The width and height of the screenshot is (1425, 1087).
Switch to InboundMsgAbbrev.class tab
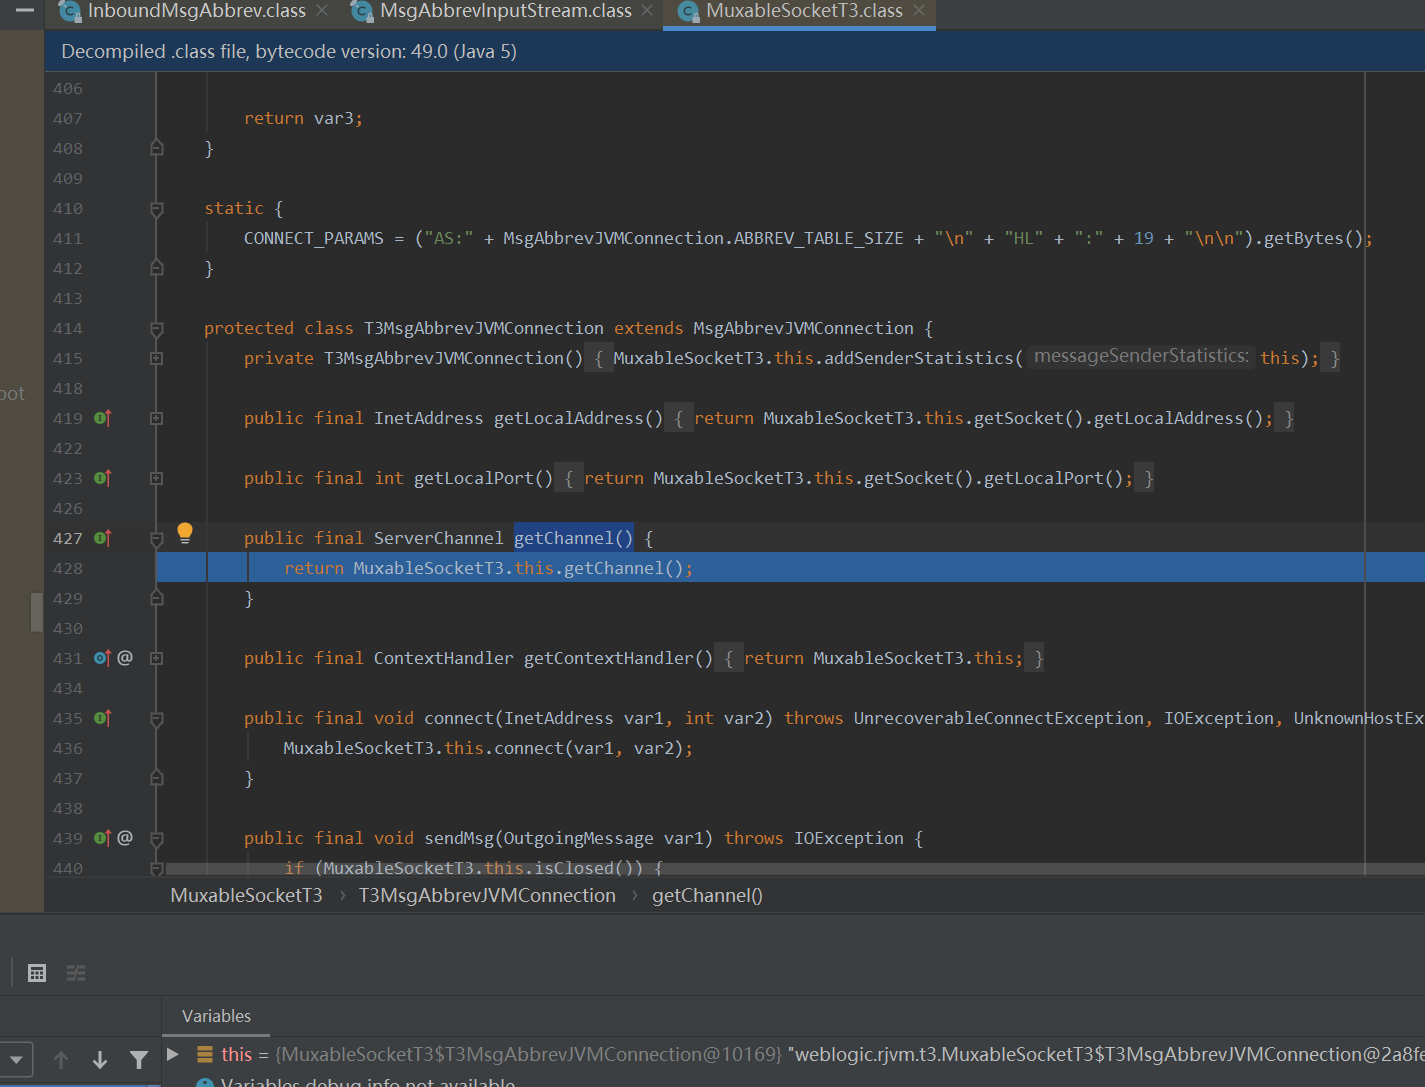pyautogui.click(x=197, y=11)
